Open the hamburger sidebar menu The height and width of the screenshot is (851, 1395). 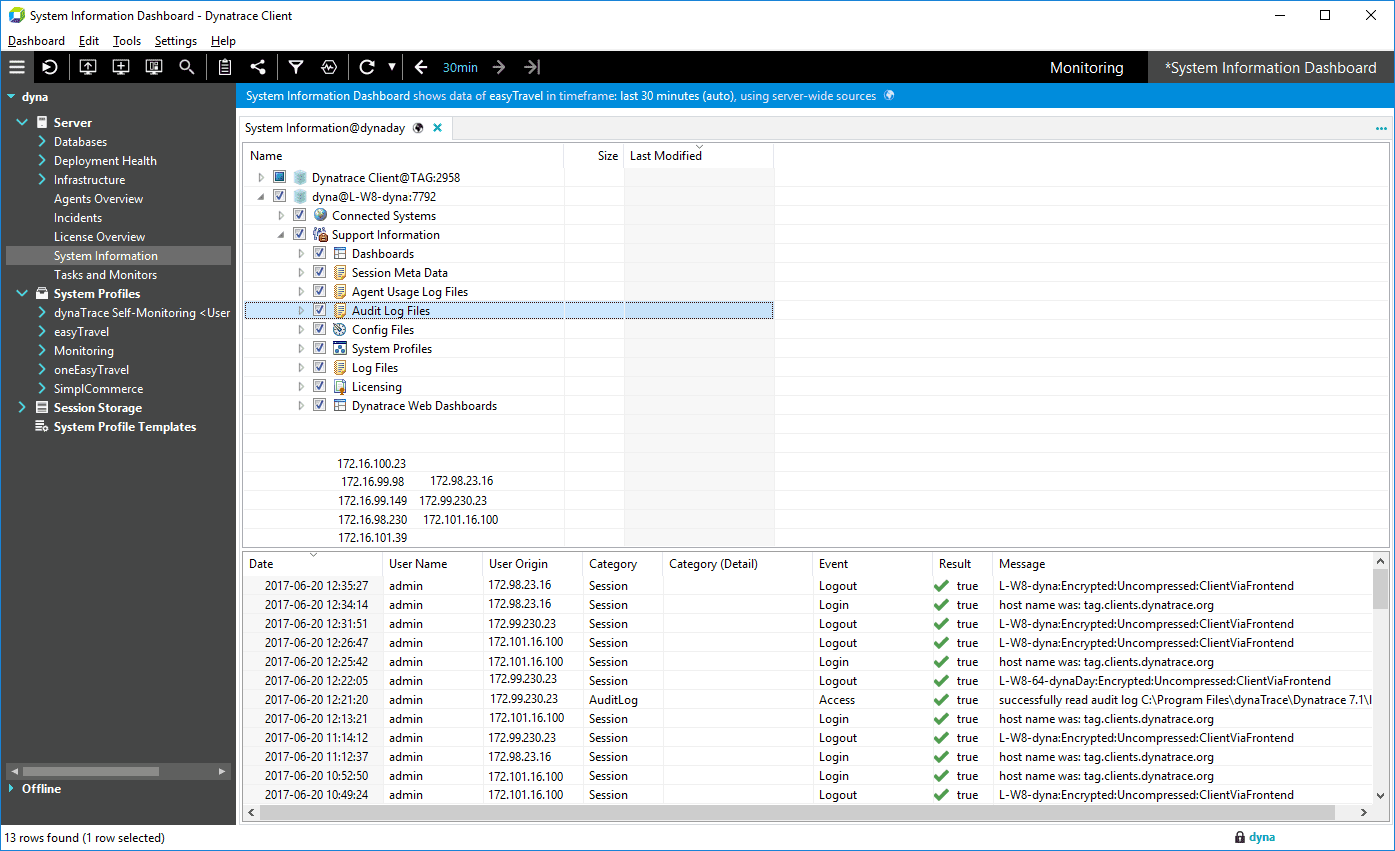[16, 67]
